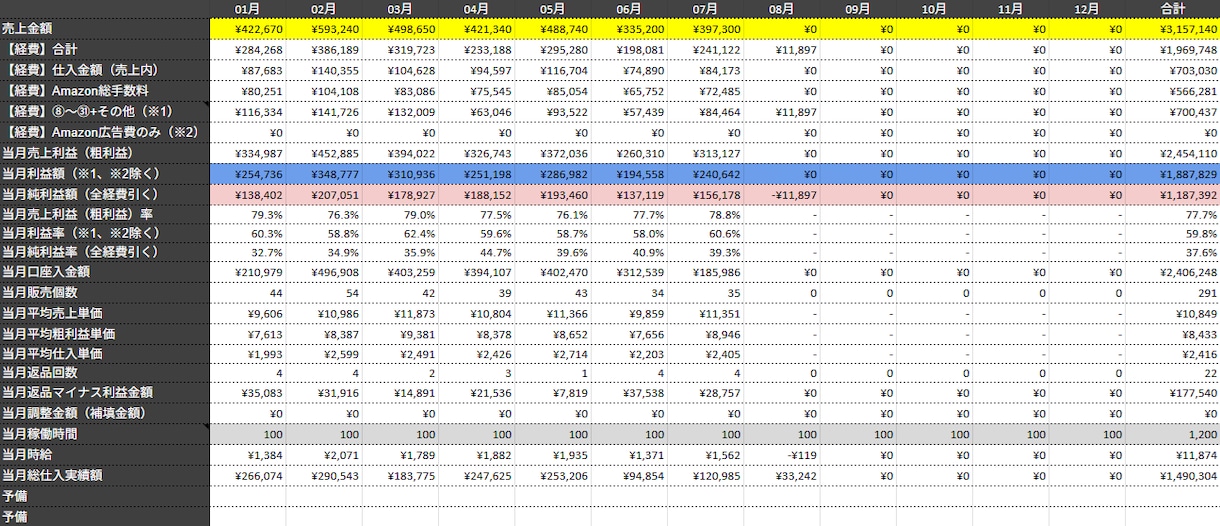The image size is (1220, 526).
Task: Click the pink August net profit -¥11,897
Action: 782,193
